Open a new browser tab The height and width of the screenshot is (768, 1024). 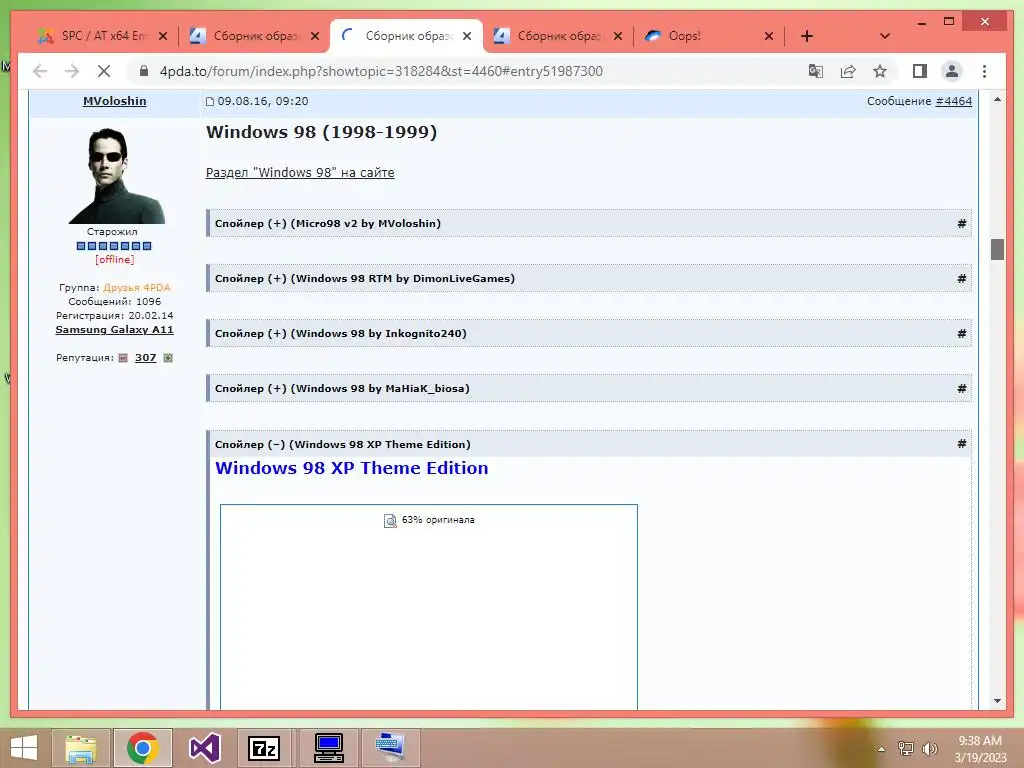[807, 36]
